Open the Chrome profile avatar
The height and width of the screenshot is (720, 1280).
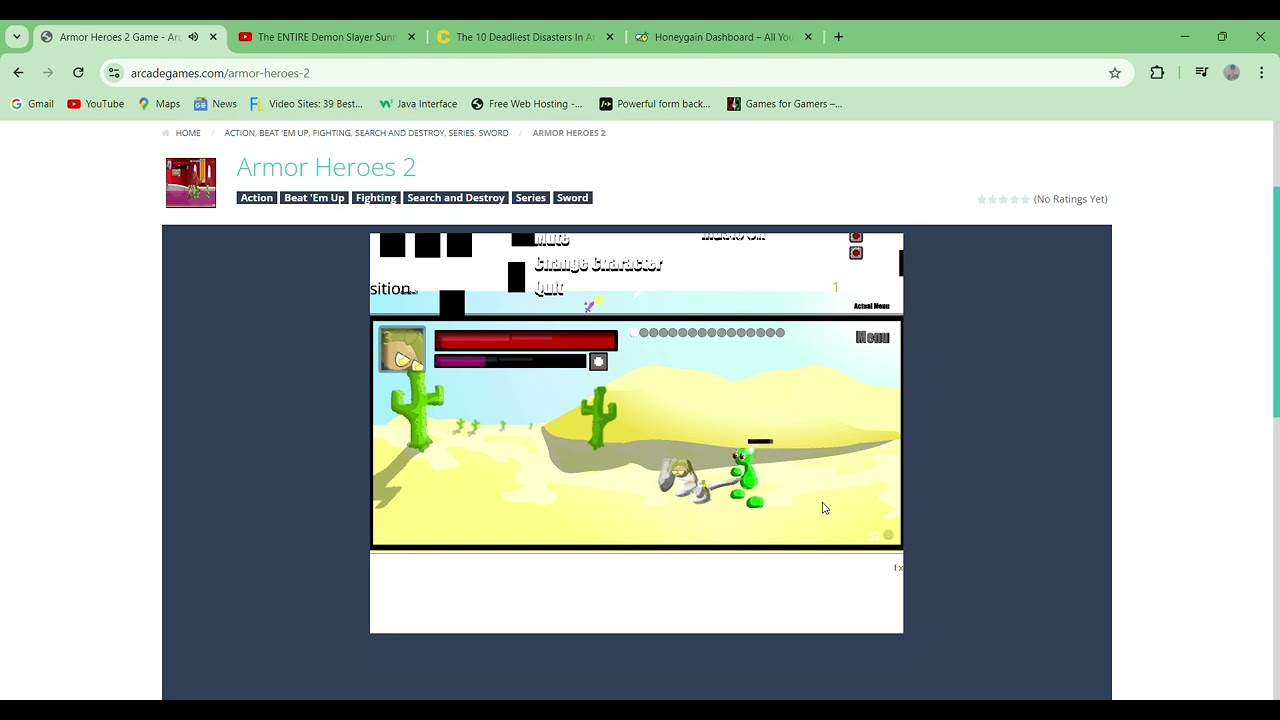(1232, 73)
